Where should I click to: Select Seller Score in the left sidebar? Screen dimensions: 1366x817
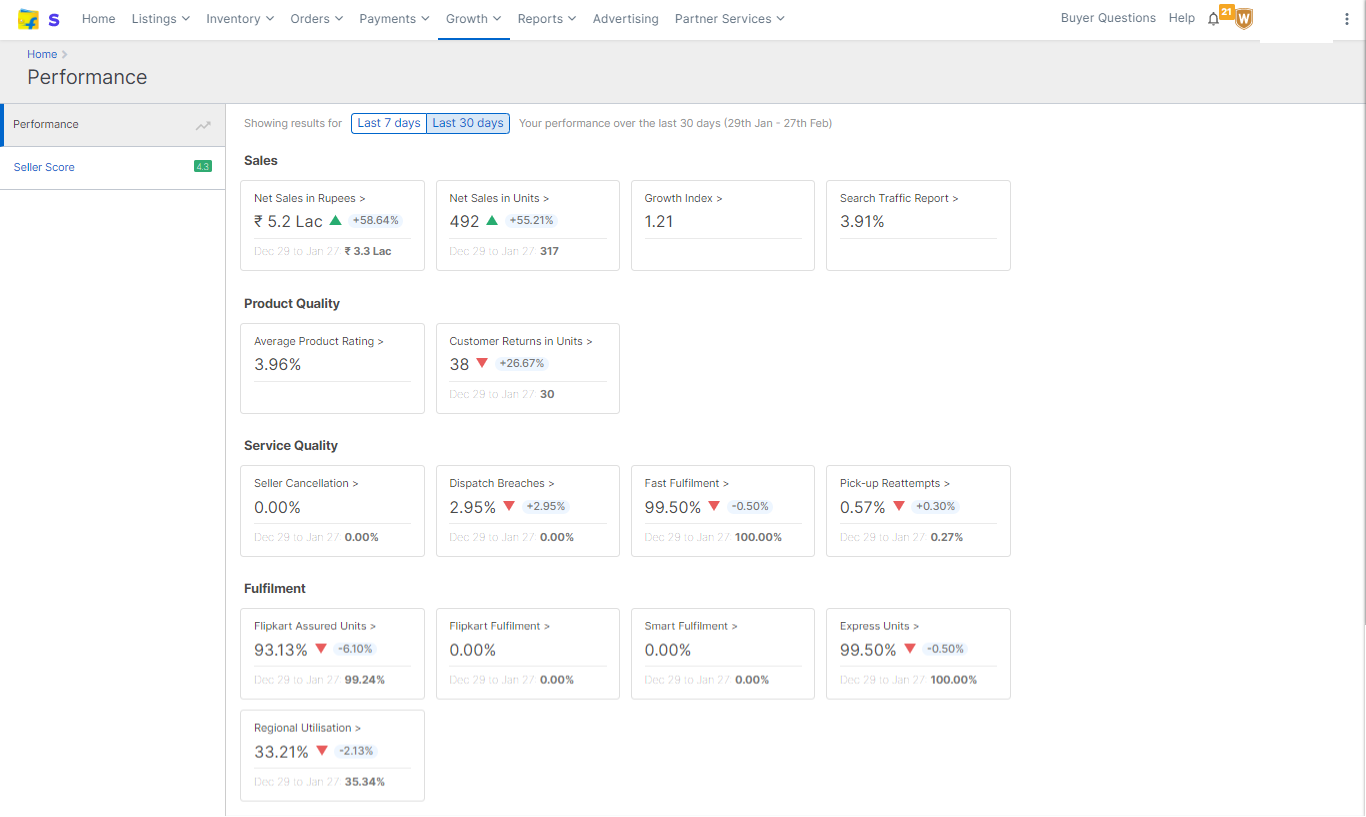tap(113, 167)
